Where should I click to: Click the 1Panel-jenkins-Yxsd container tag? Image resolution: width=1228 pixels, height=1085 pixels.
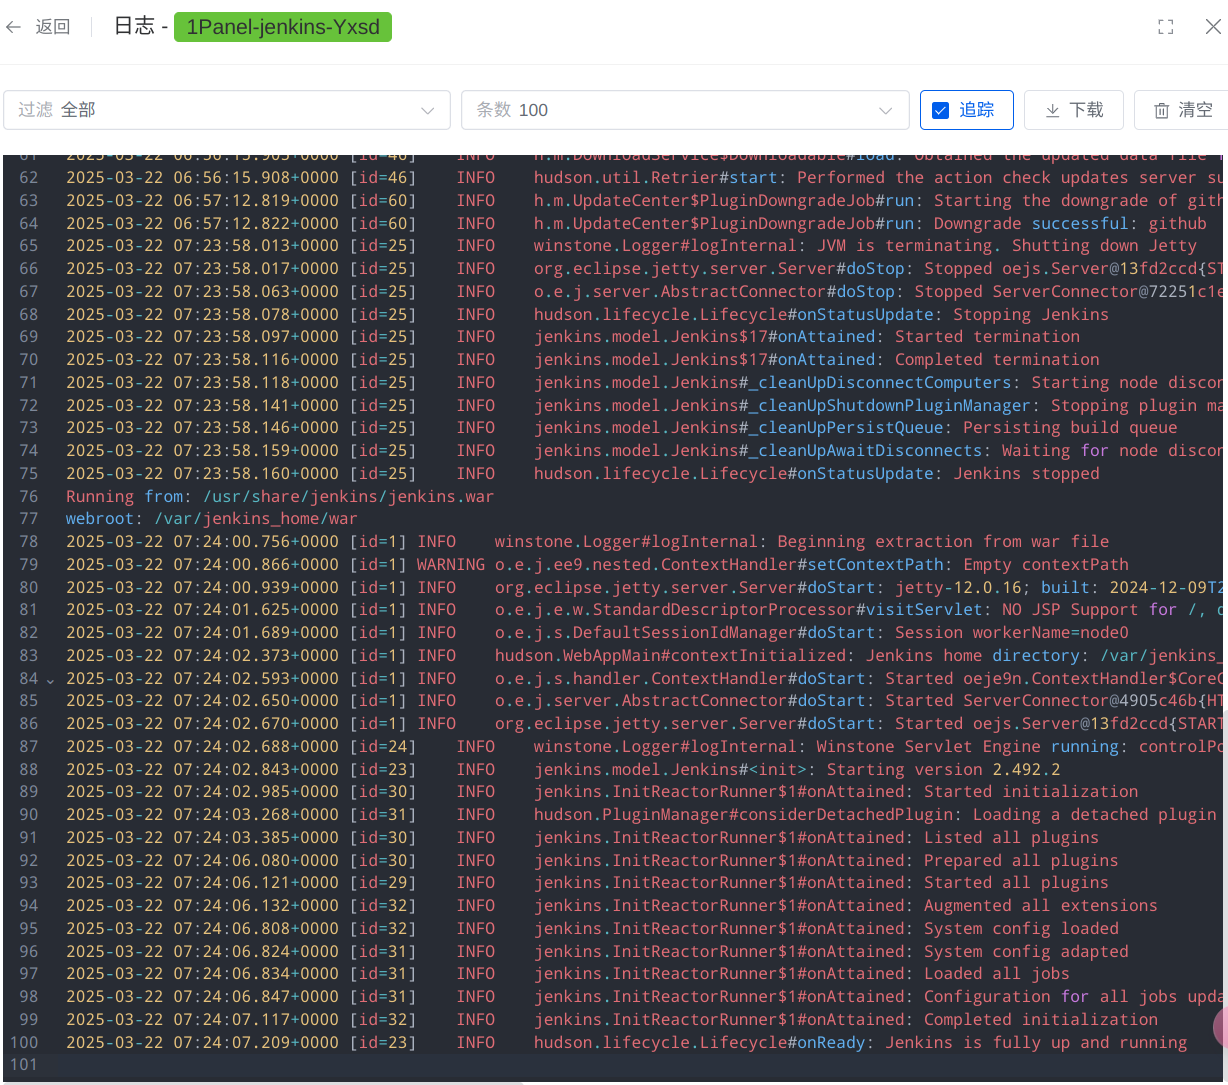tap(283, 27)
